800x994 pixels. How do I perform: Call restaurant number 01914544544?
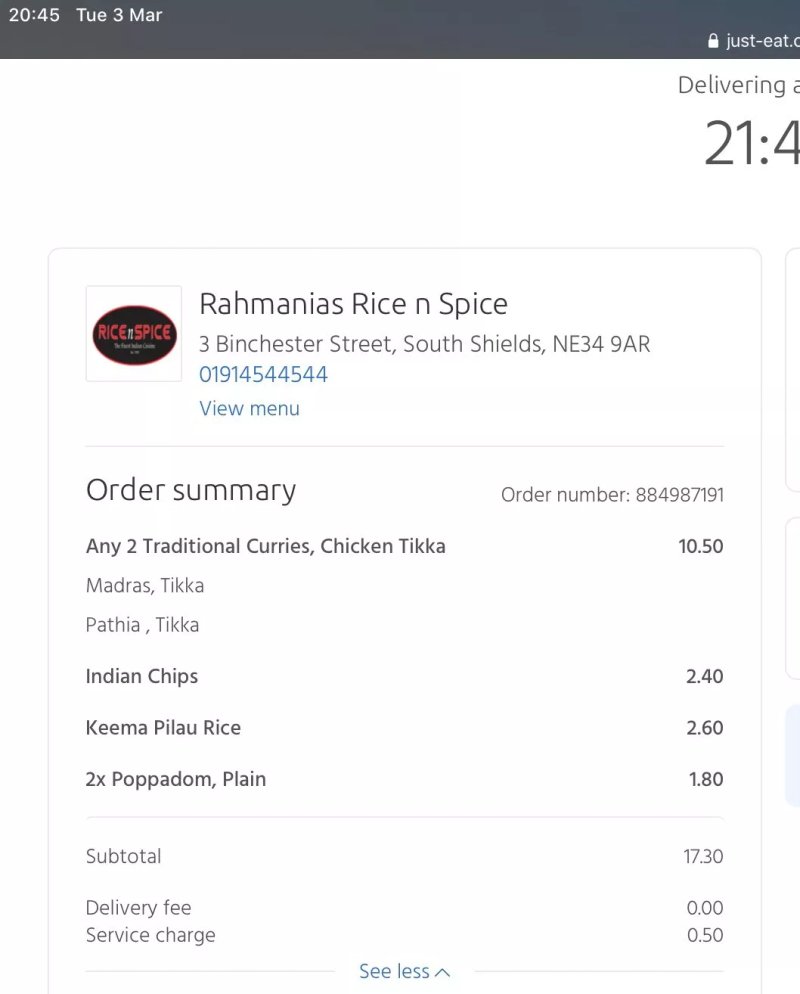pos(263,374)
